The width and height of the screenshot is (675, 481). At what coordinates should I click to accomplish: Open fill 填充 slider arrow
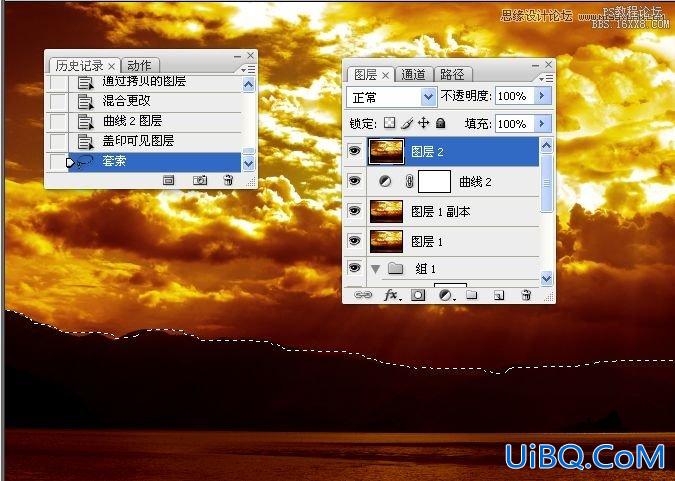pos(542,124)
